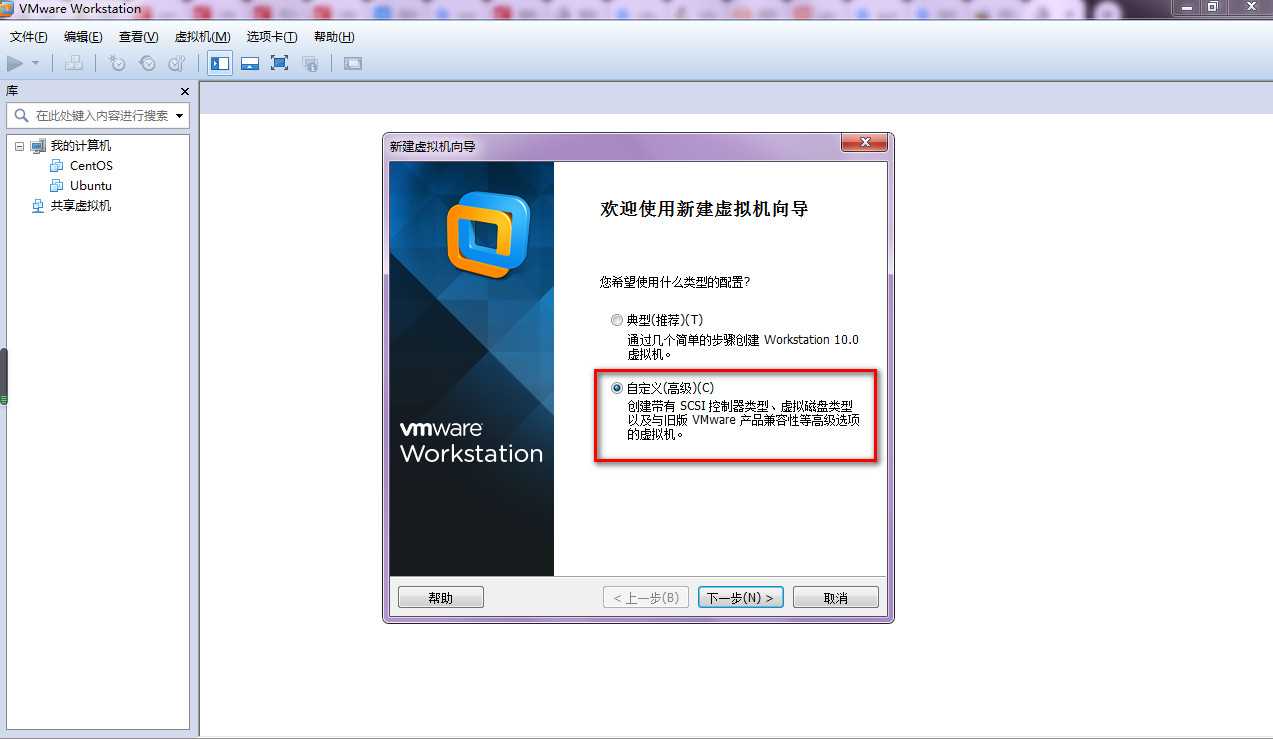The height and width of the screenshot is (740, 1273).
Task: Click the 欢迎使用新建虚拟机向导 heading
Action: (x=704, y=209)
